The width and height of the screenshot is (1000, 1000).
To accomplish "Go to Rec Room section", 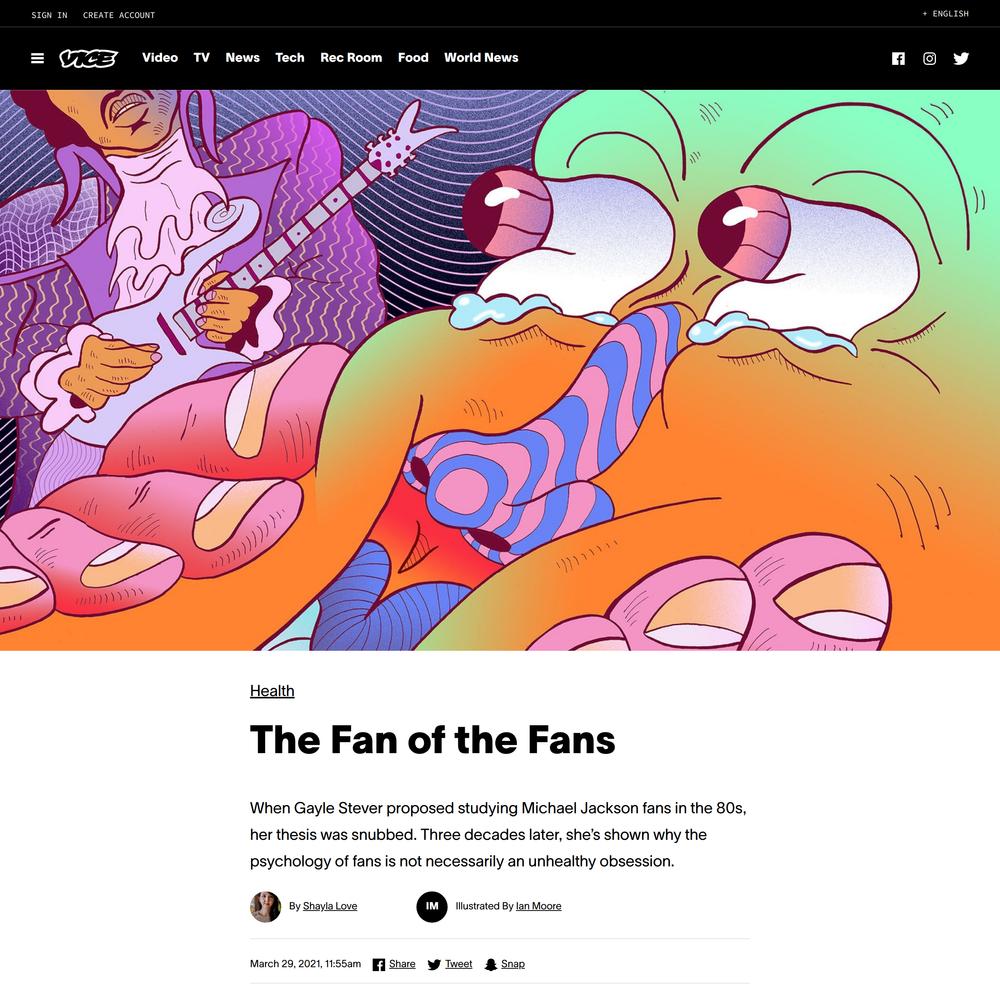I will 351,57.
